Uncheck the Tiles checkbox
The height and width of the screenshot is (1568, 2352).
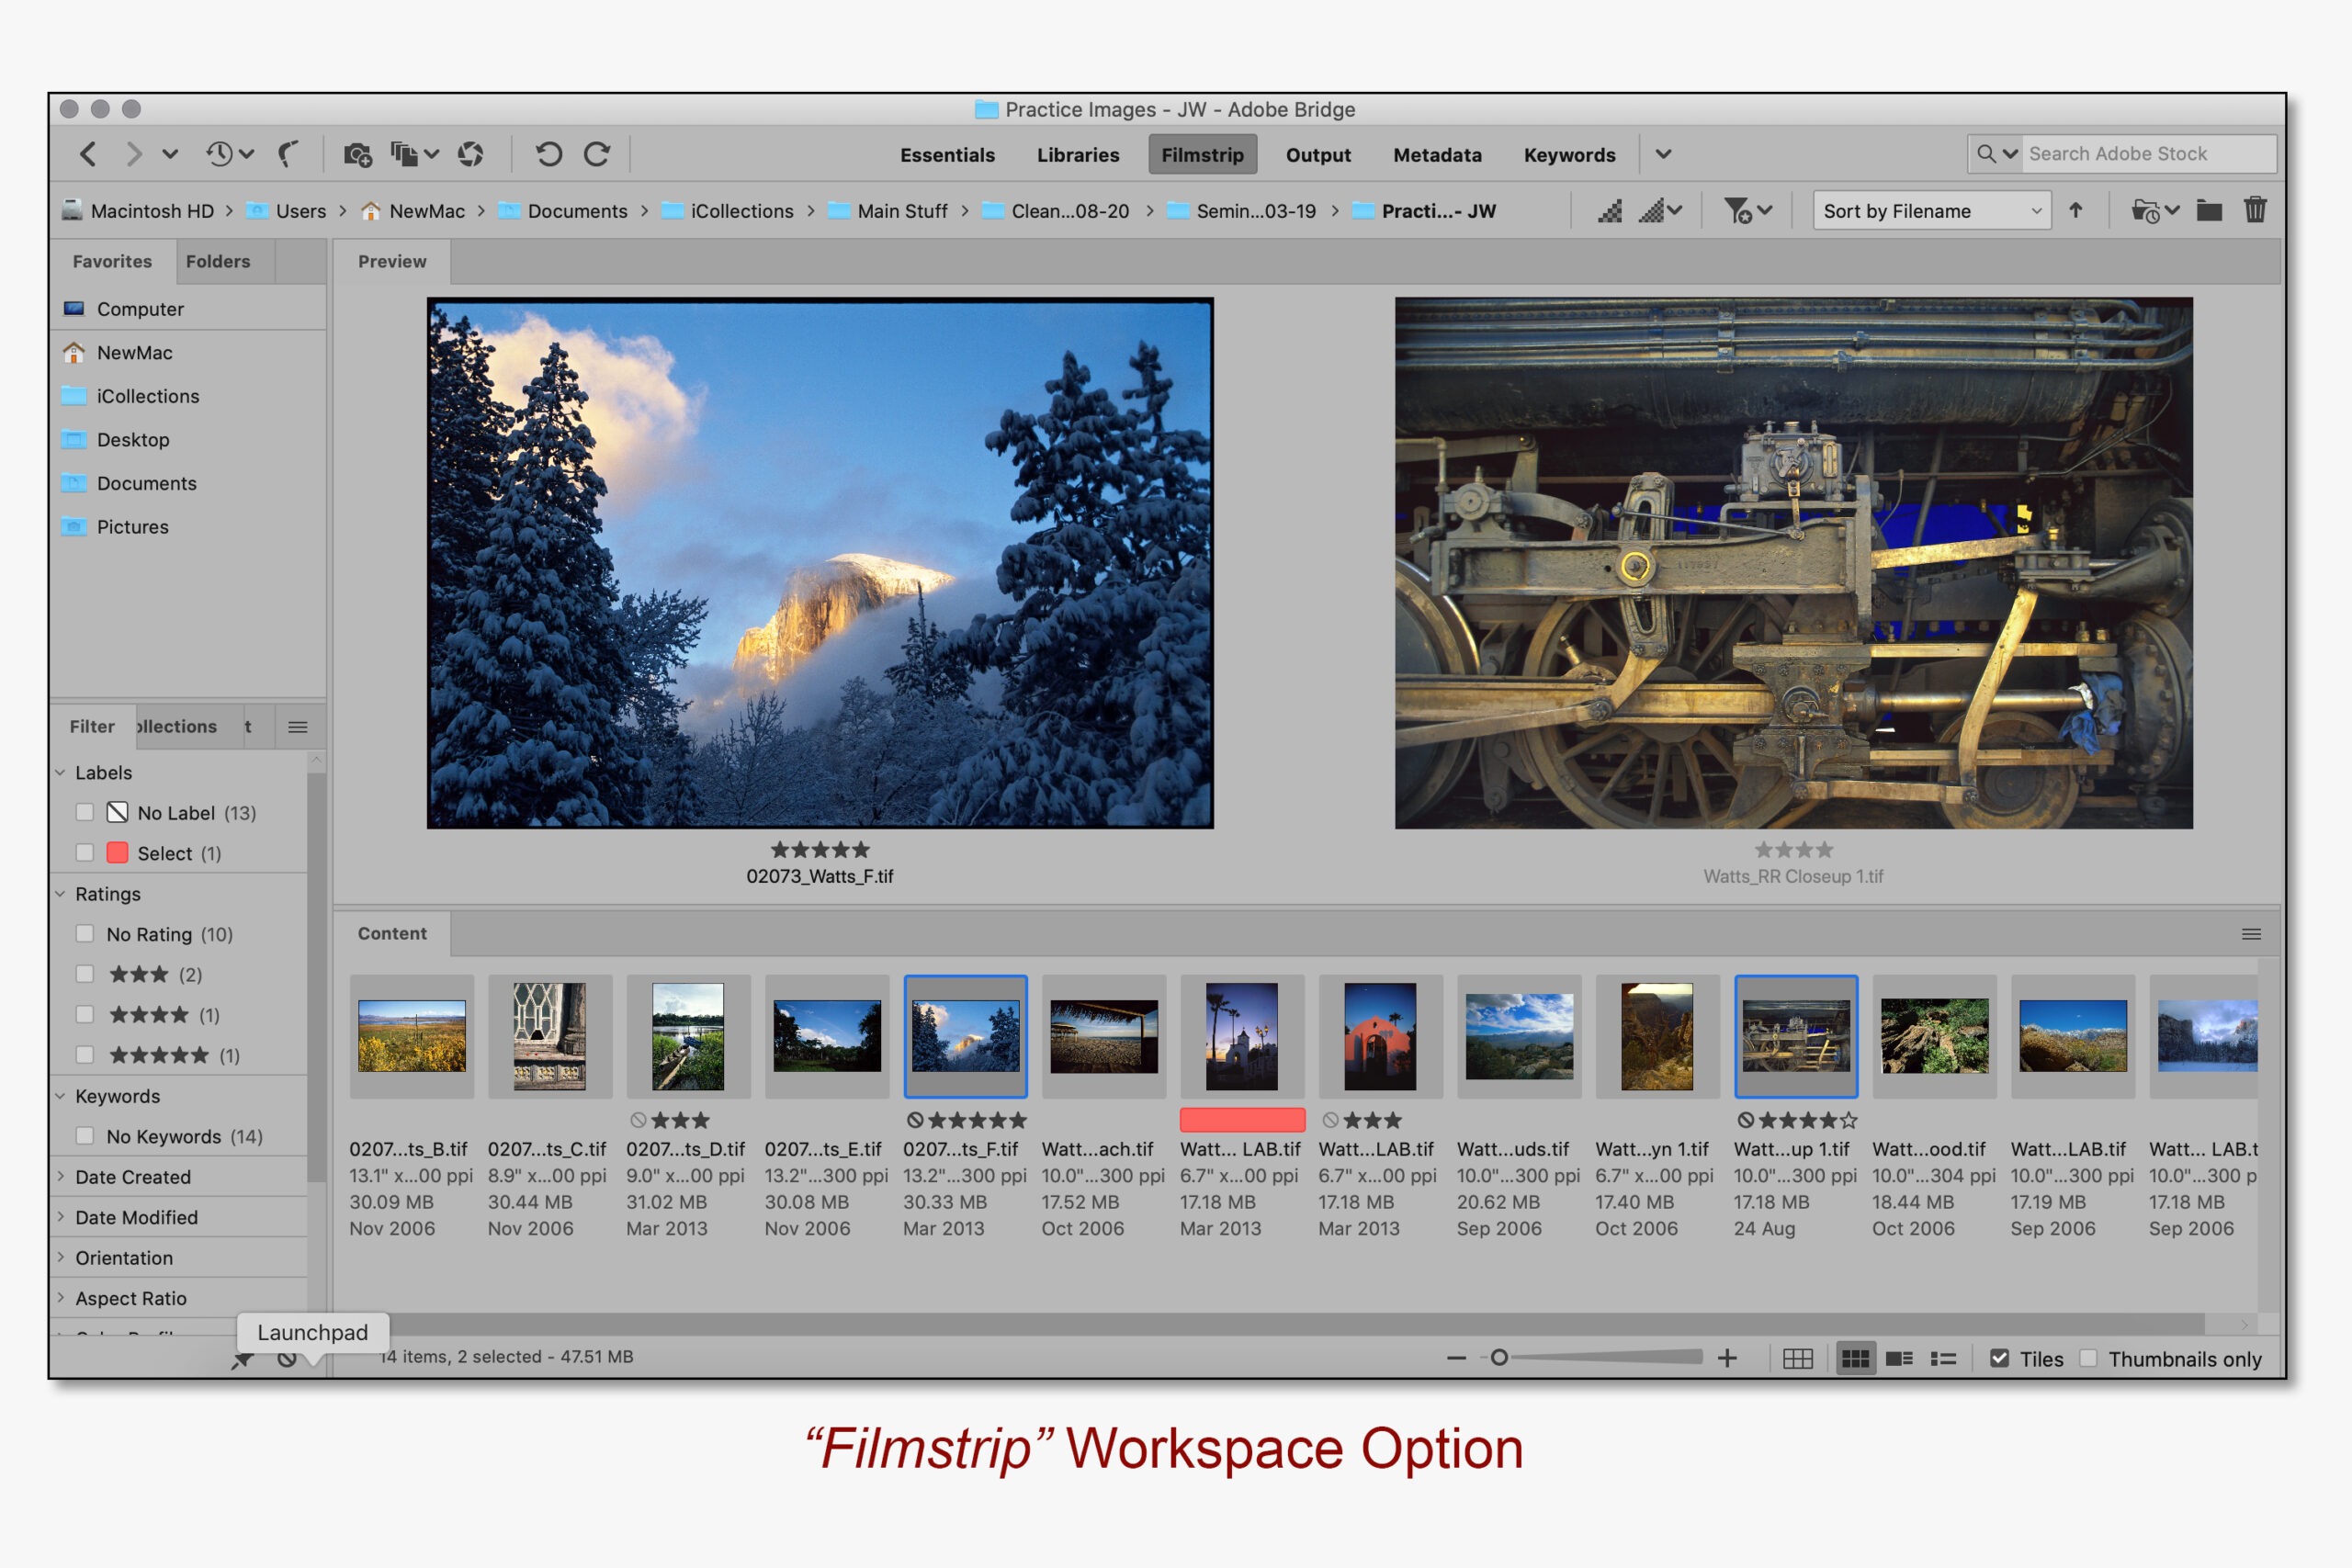1999,1358
